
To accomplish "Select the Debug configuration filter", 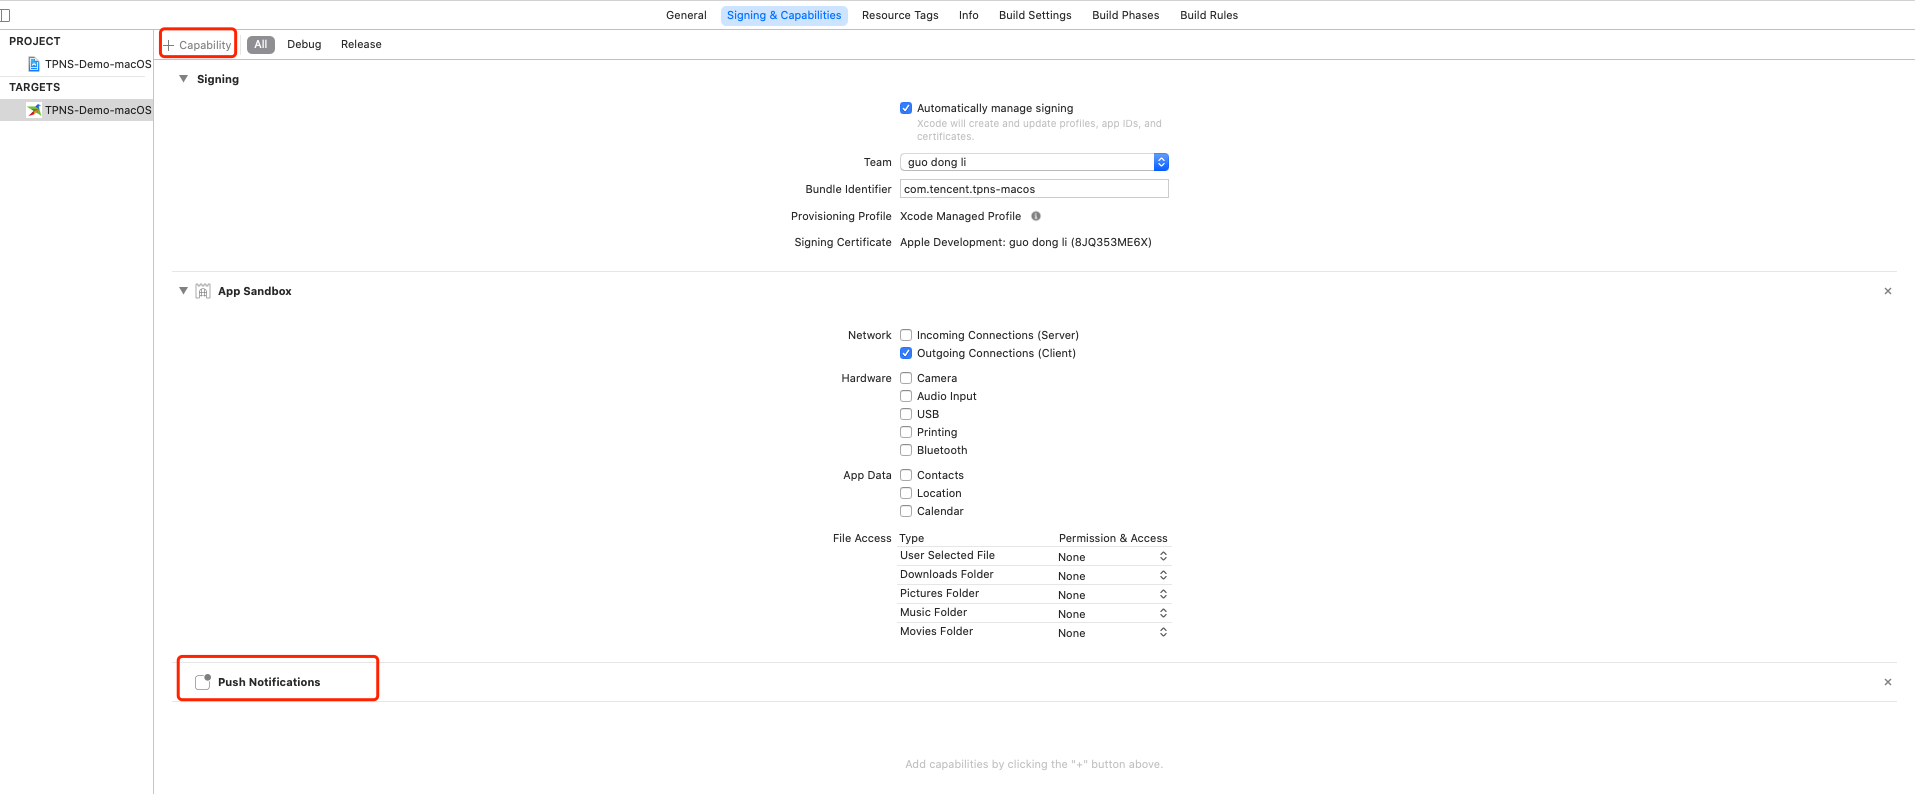I will [x=304, y=45].
